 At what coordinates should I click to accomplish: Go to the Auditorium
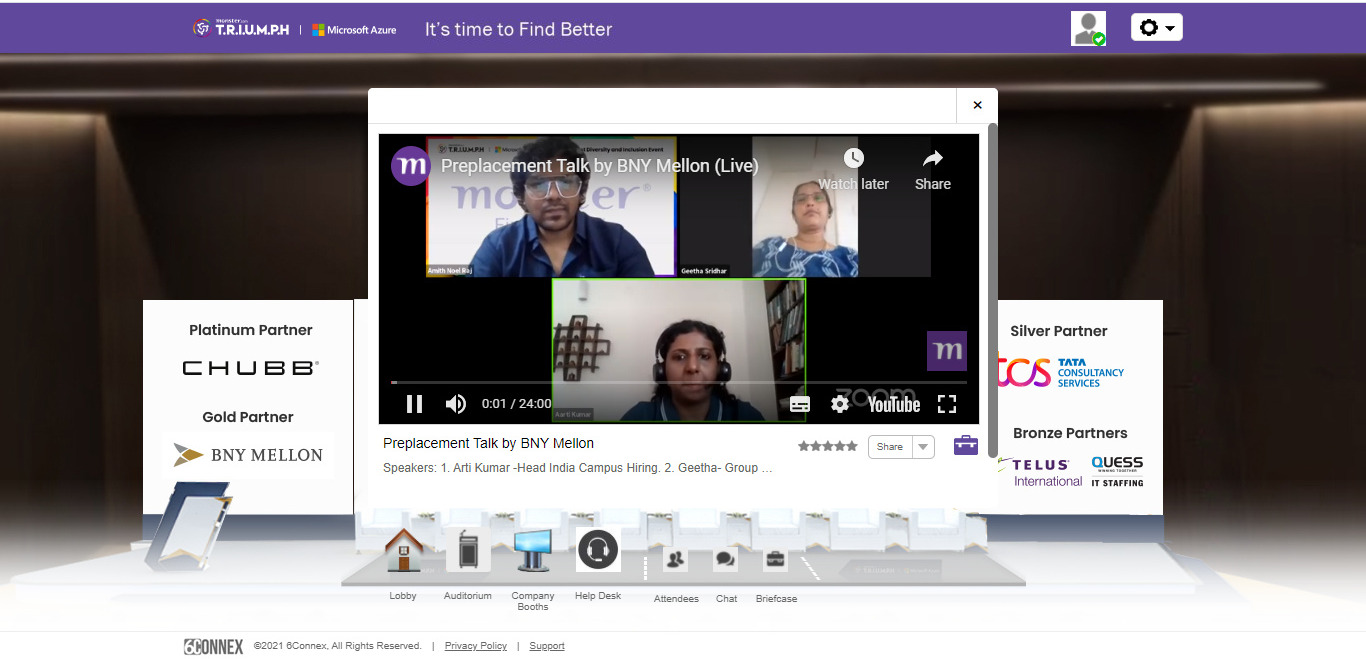(x=468, y=549)
